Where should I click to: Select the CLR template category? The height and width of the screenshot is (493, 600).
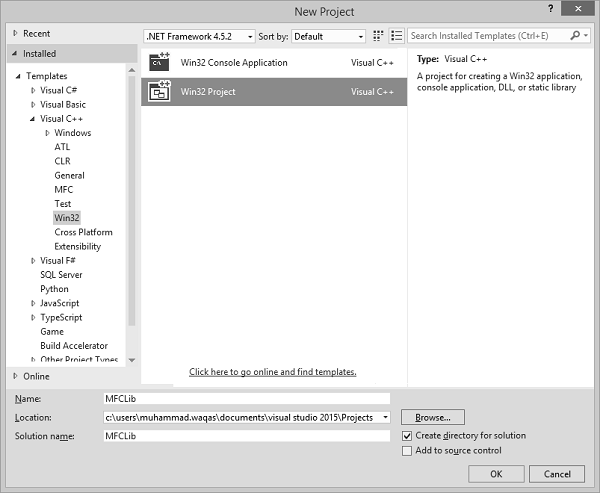coord(62,161)
